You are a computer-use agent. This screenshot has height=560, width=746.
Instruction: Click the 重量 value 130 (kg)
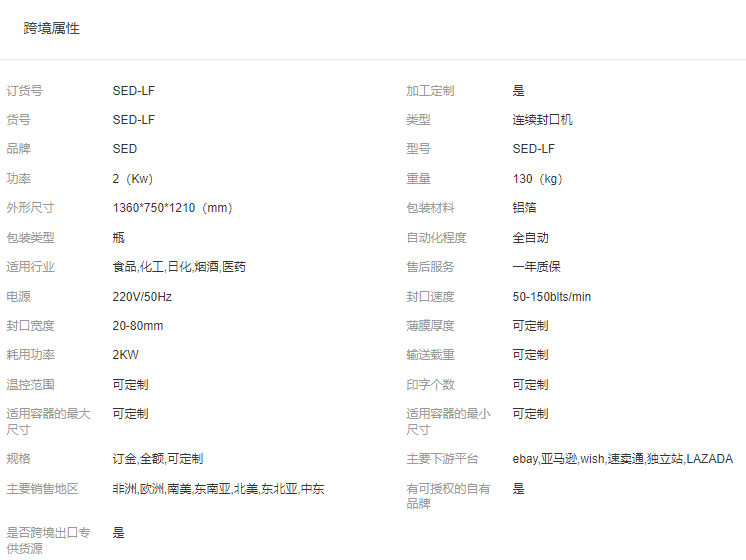538,179
